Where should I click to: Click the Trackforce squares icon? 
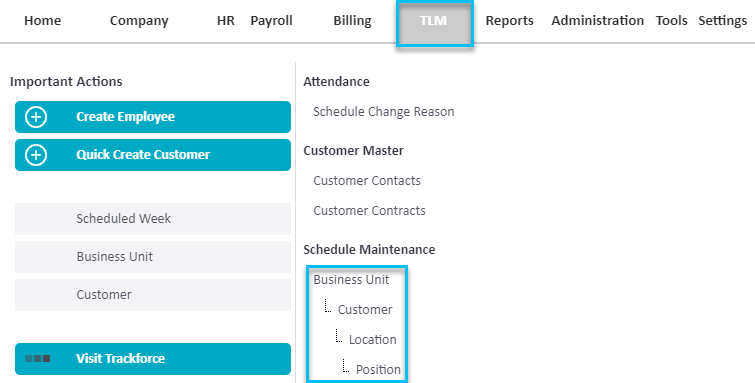(x=38, y=358)
